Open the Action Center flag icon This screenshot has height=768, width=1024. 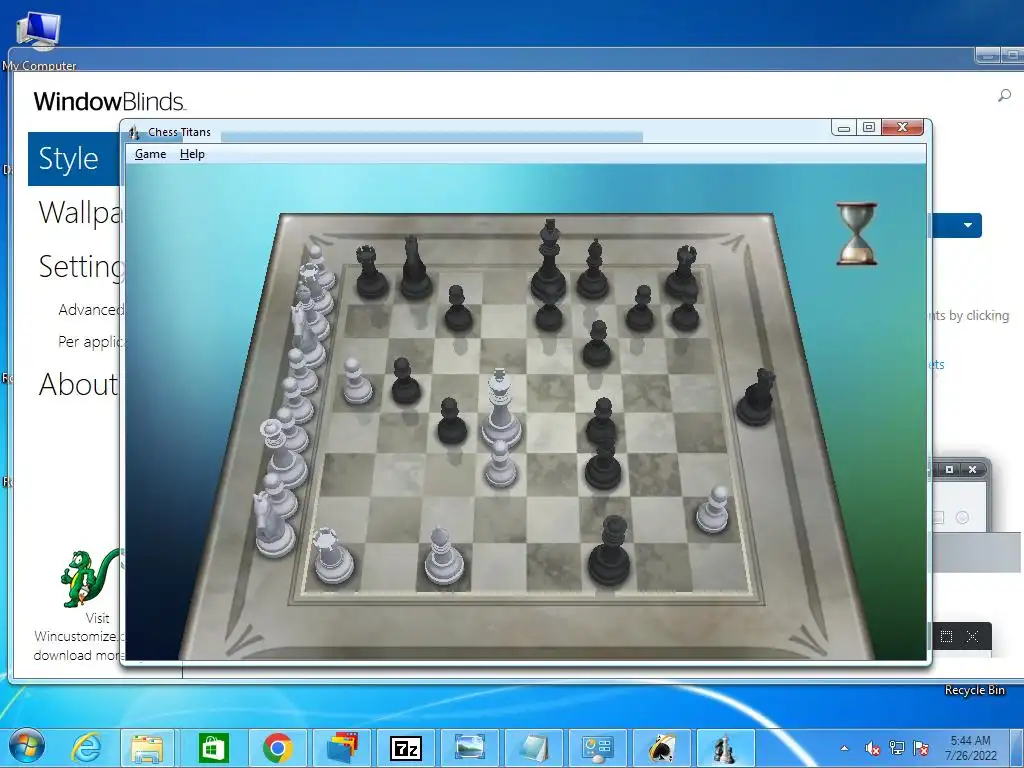point(921,748)
